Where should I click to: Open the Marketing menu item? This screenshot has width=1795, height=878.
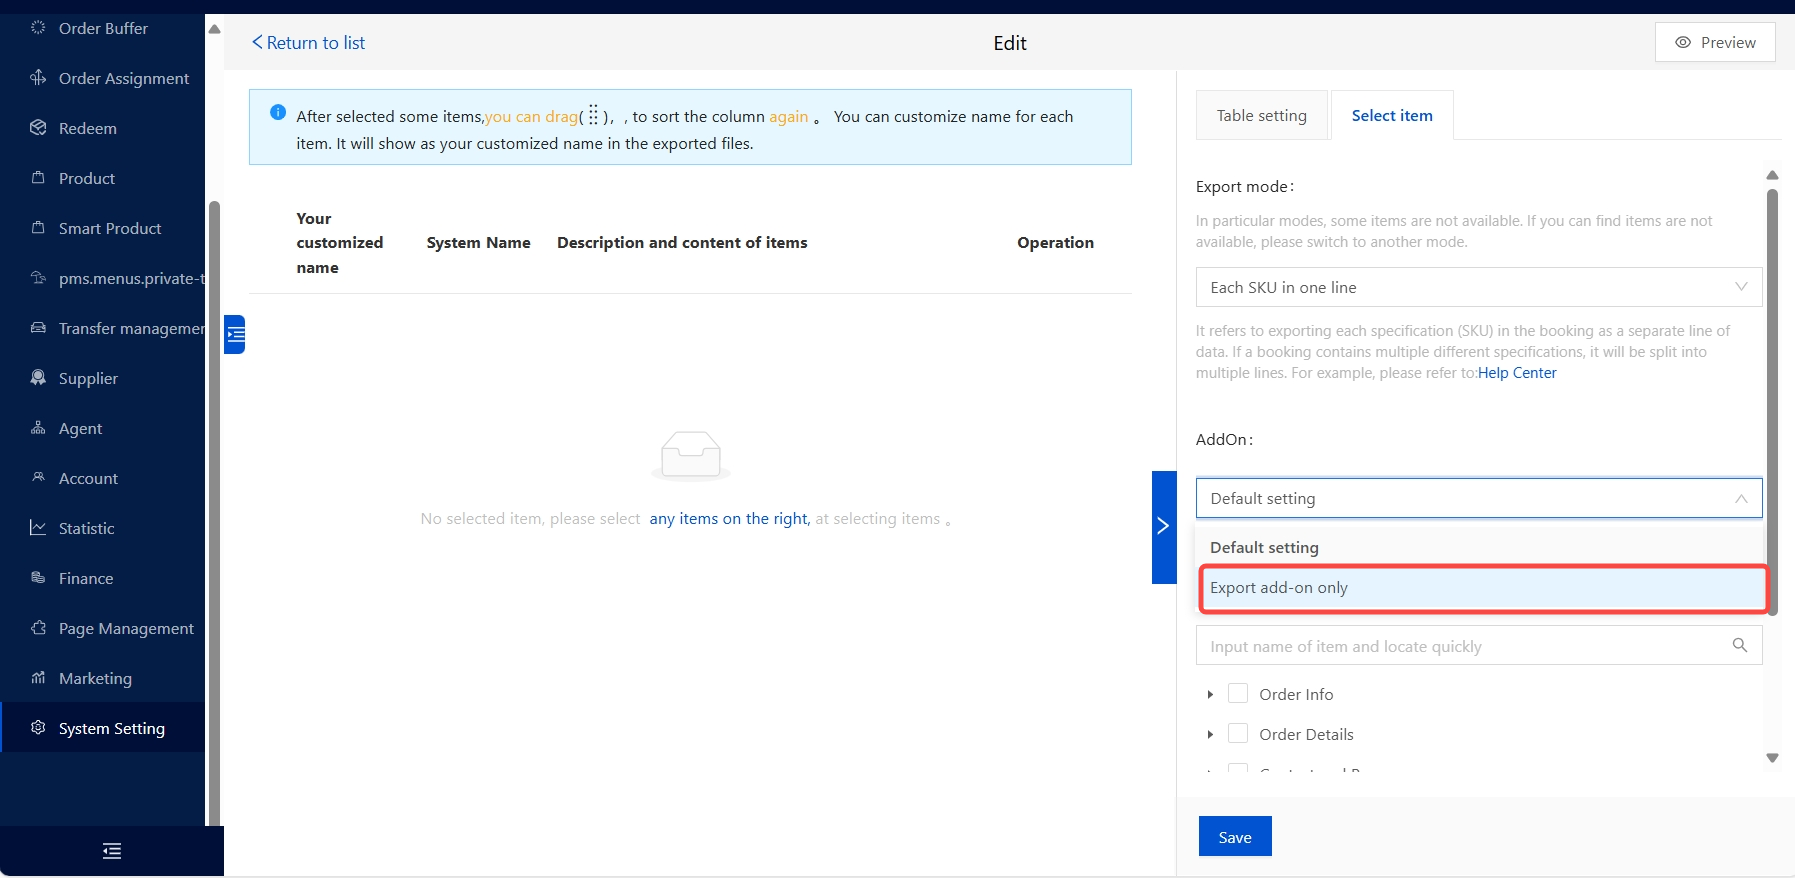point(95,678)
